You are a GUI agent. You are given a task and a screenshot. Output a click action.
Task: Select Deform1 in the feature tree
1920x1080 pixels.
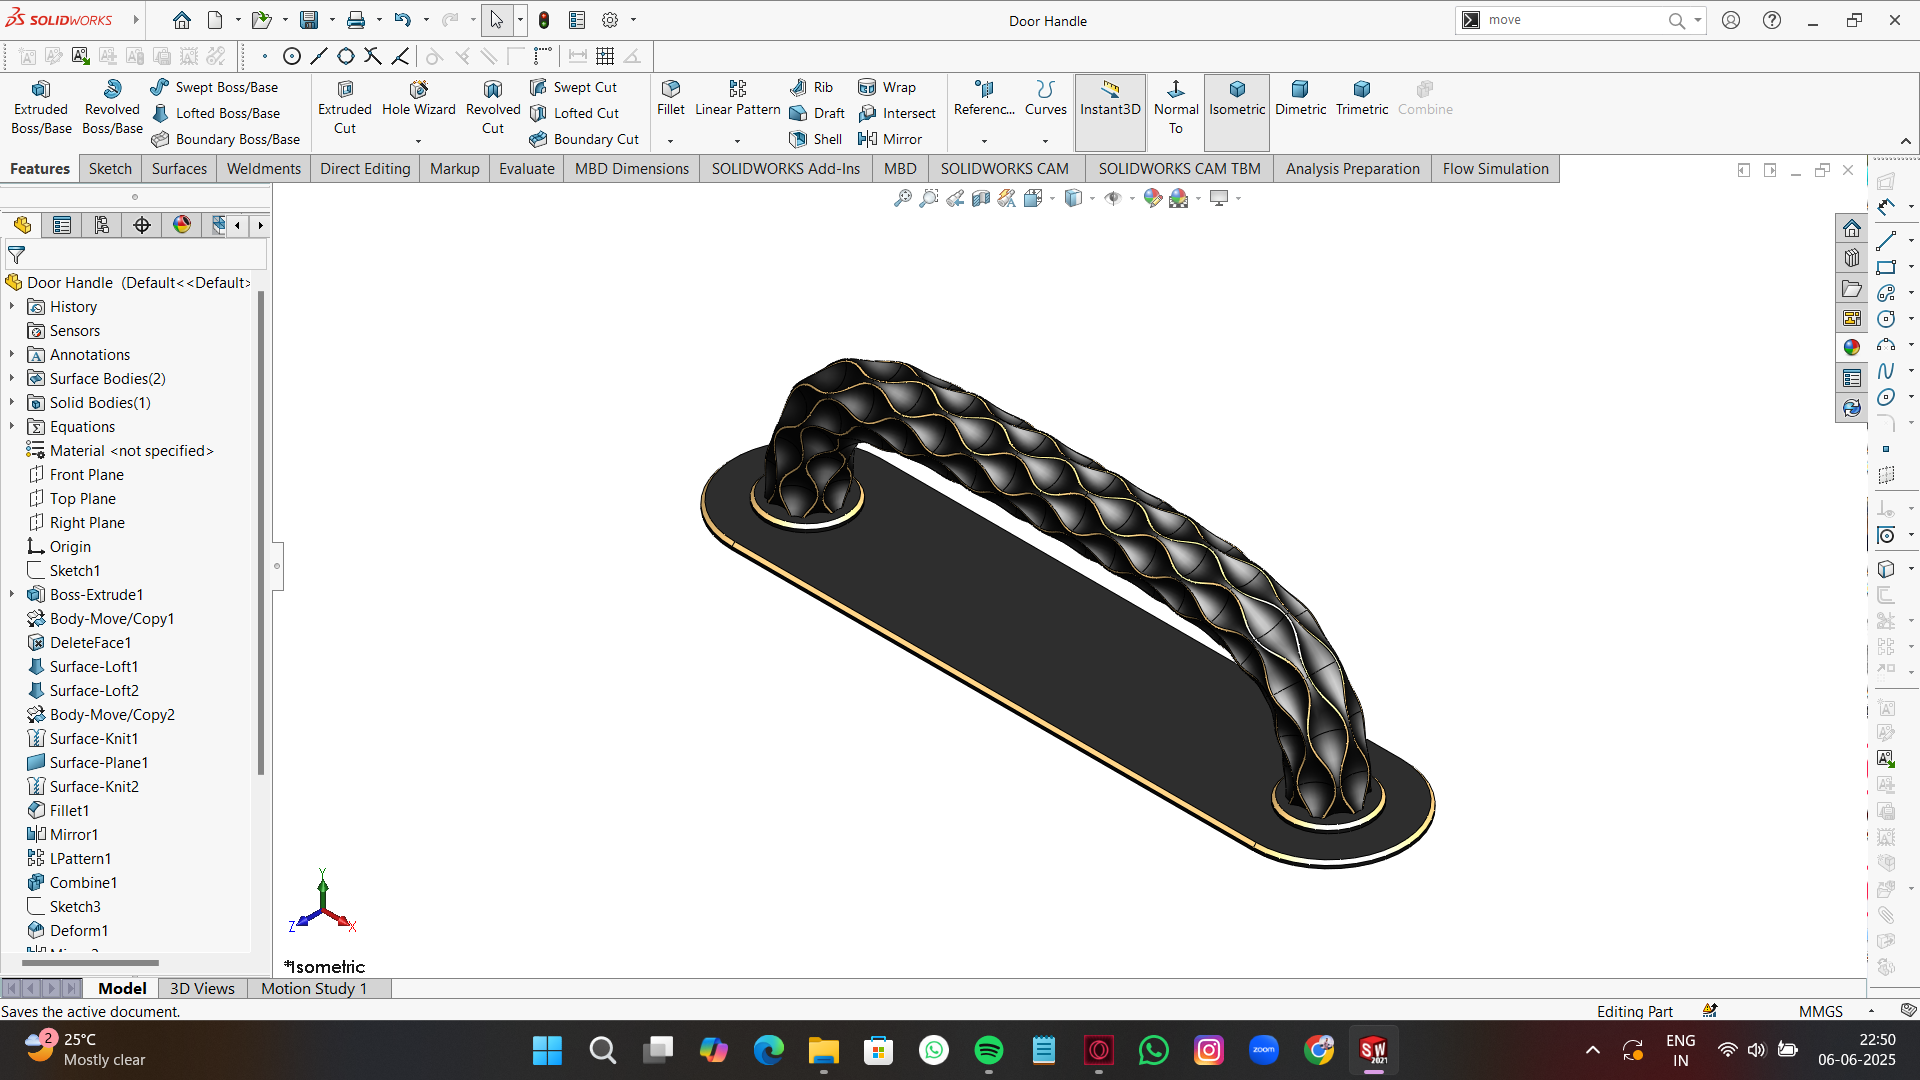[x=68, y=931]
